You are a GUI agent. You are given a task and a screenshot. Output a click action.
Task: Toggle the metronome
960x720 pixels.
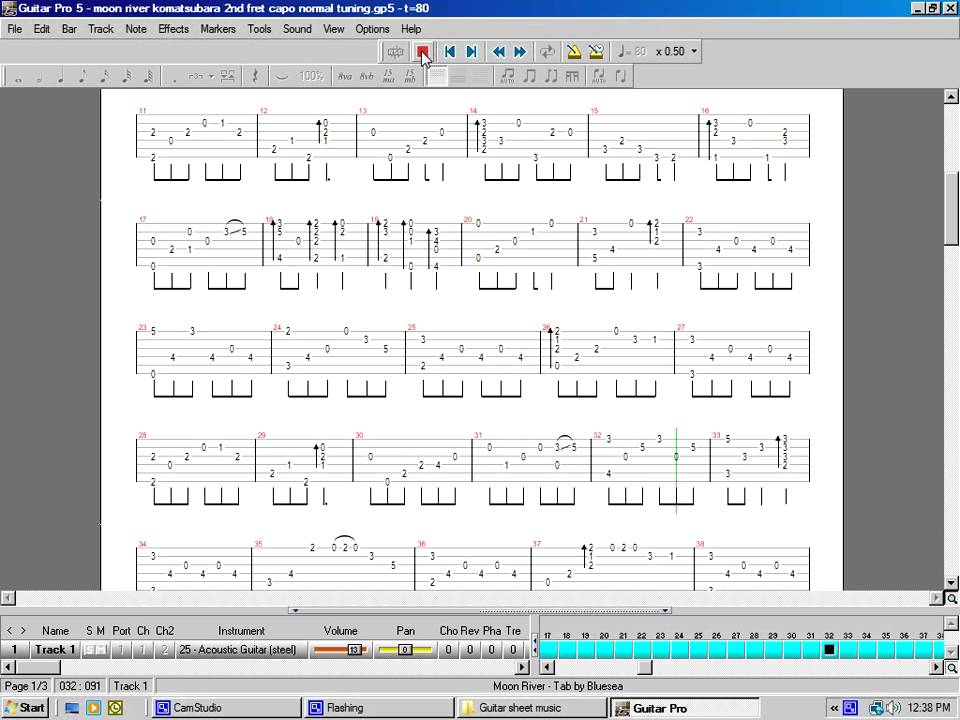(x=574, y=51)
